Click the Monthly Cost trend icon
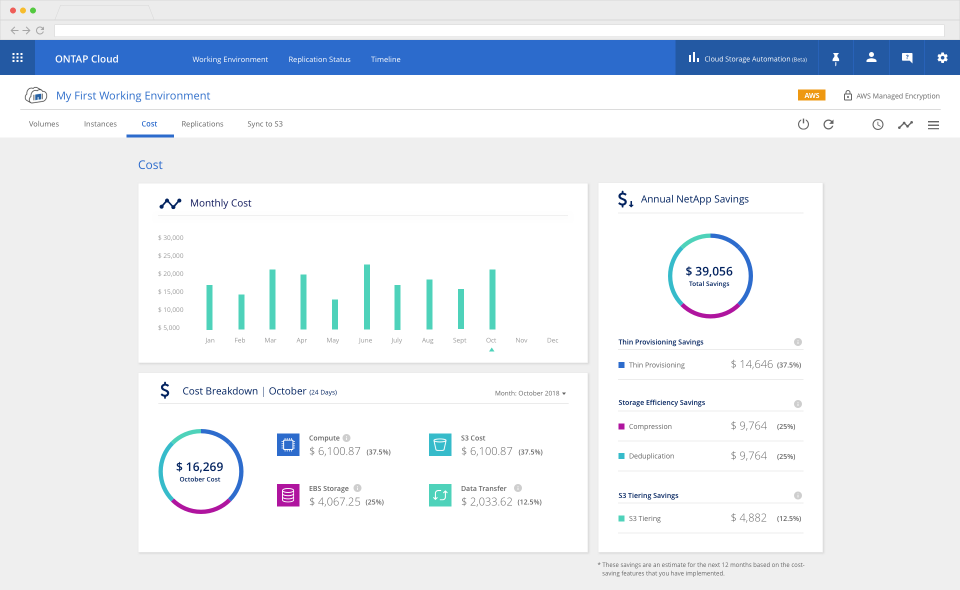This screenshot has height=590, width=960. coord(170,203)
